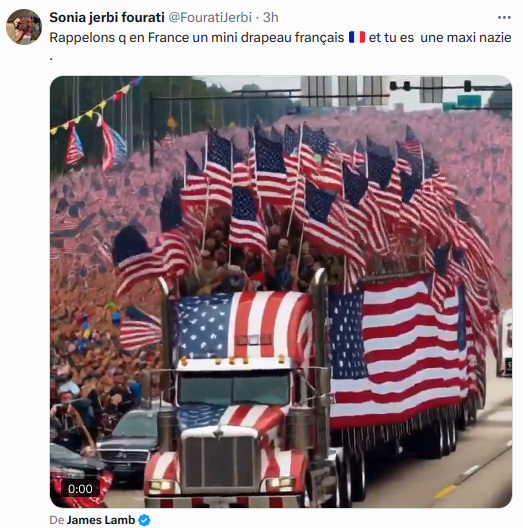This screenshot has height=528, width=523.
Task: Play the embedded flag truck video
Action: click(281, 292)
